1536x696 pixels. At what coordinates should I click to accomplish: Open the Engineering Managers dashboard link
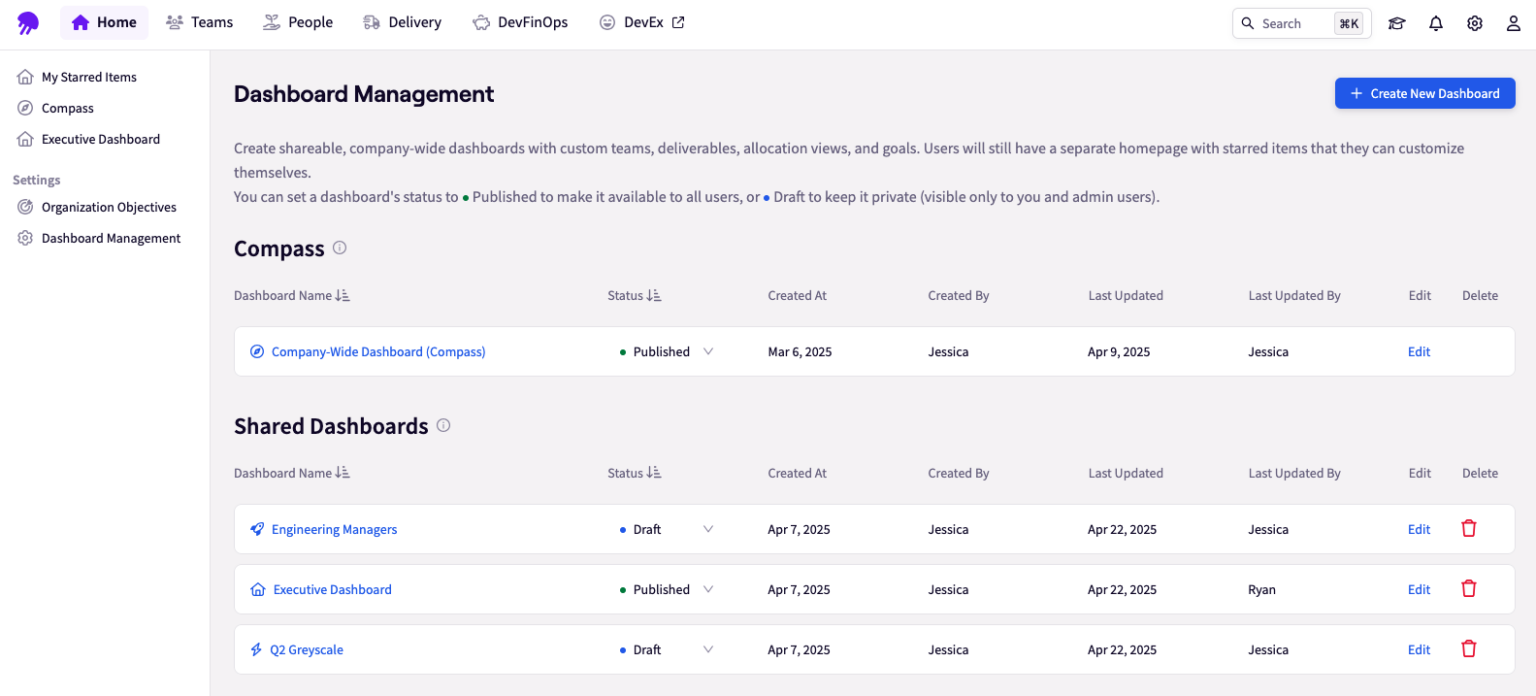pos(334,529)
